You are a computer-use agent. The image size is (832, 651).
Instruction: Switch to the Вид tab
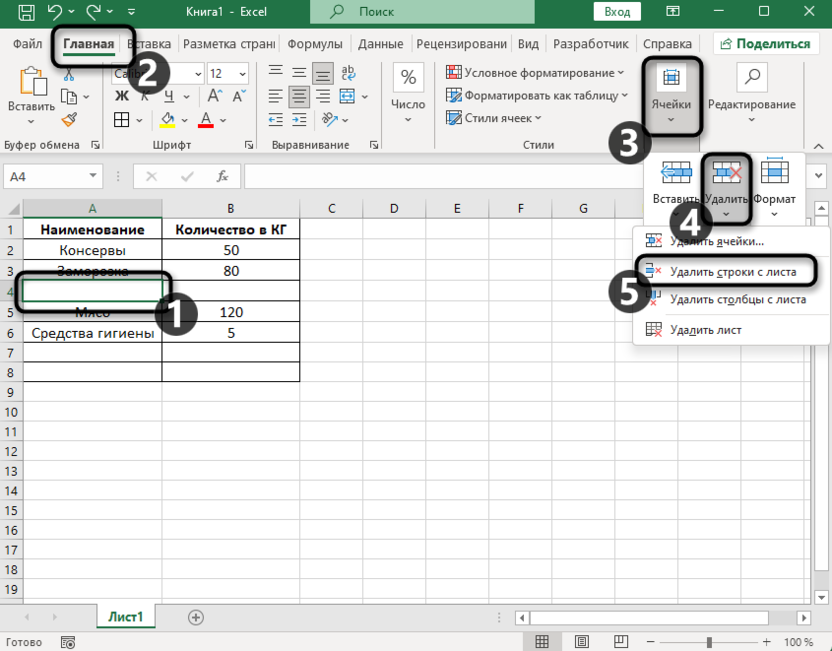click(528, 44)
